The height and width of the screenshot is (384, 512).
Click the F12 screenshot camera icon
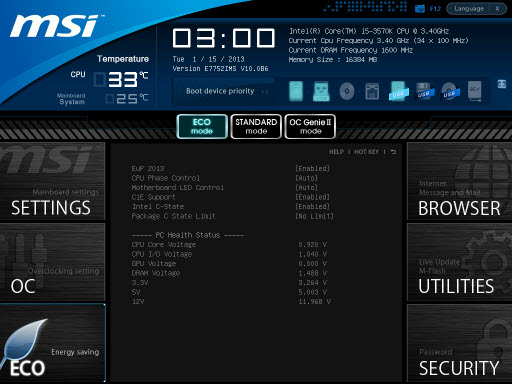[420, 9]
